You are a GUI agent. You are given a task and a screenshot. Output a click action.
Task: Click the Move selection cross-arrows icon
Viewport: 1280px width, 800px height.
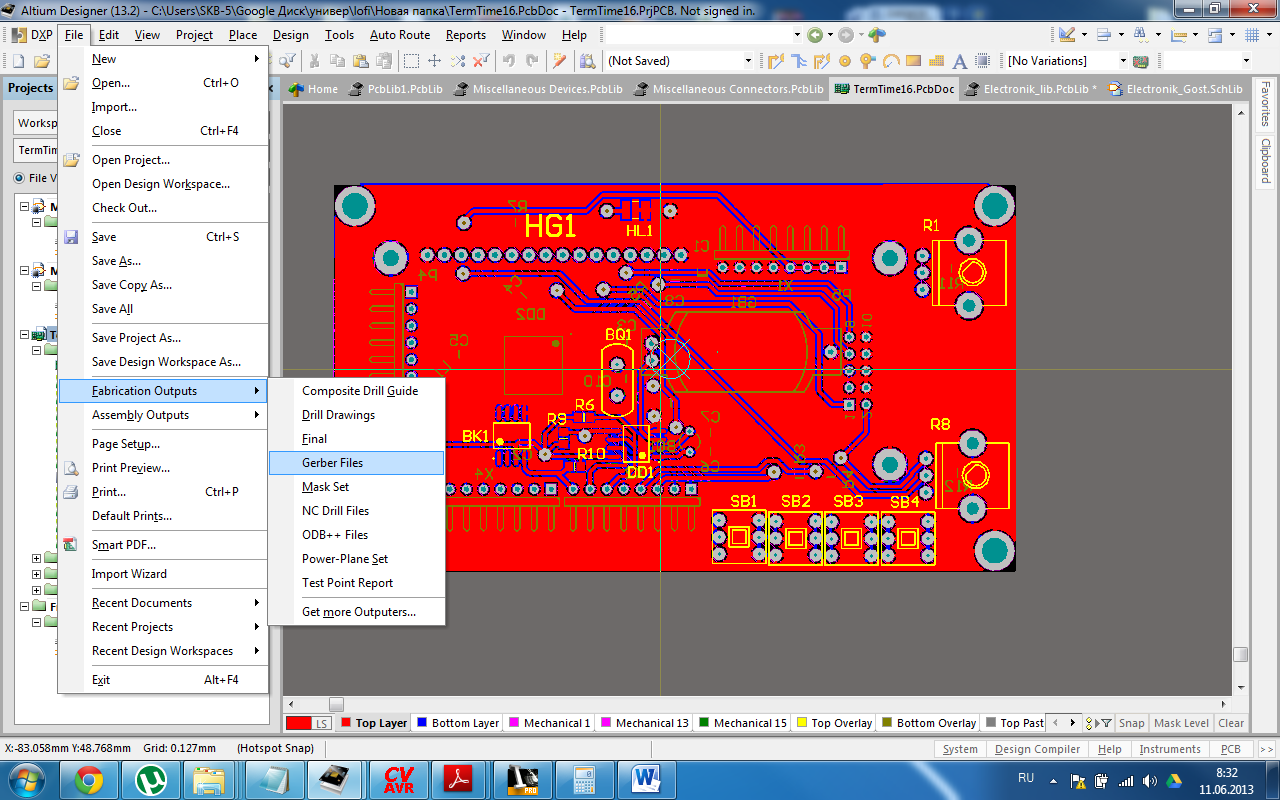click(x=434, y=61)
